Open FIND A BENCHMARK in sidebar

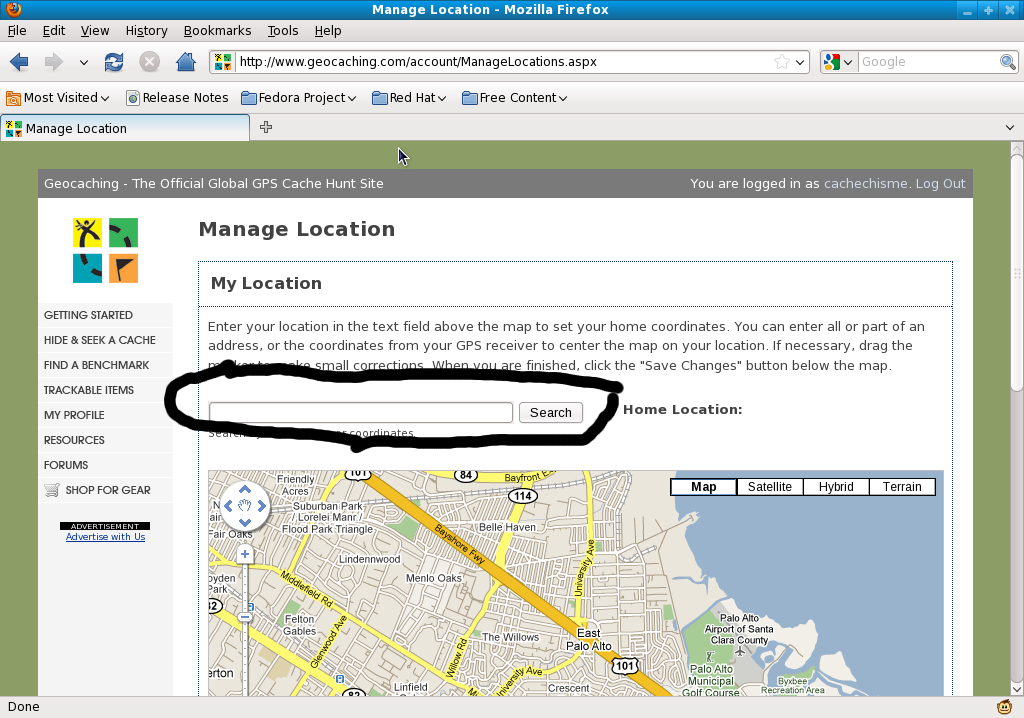point(96,365)
